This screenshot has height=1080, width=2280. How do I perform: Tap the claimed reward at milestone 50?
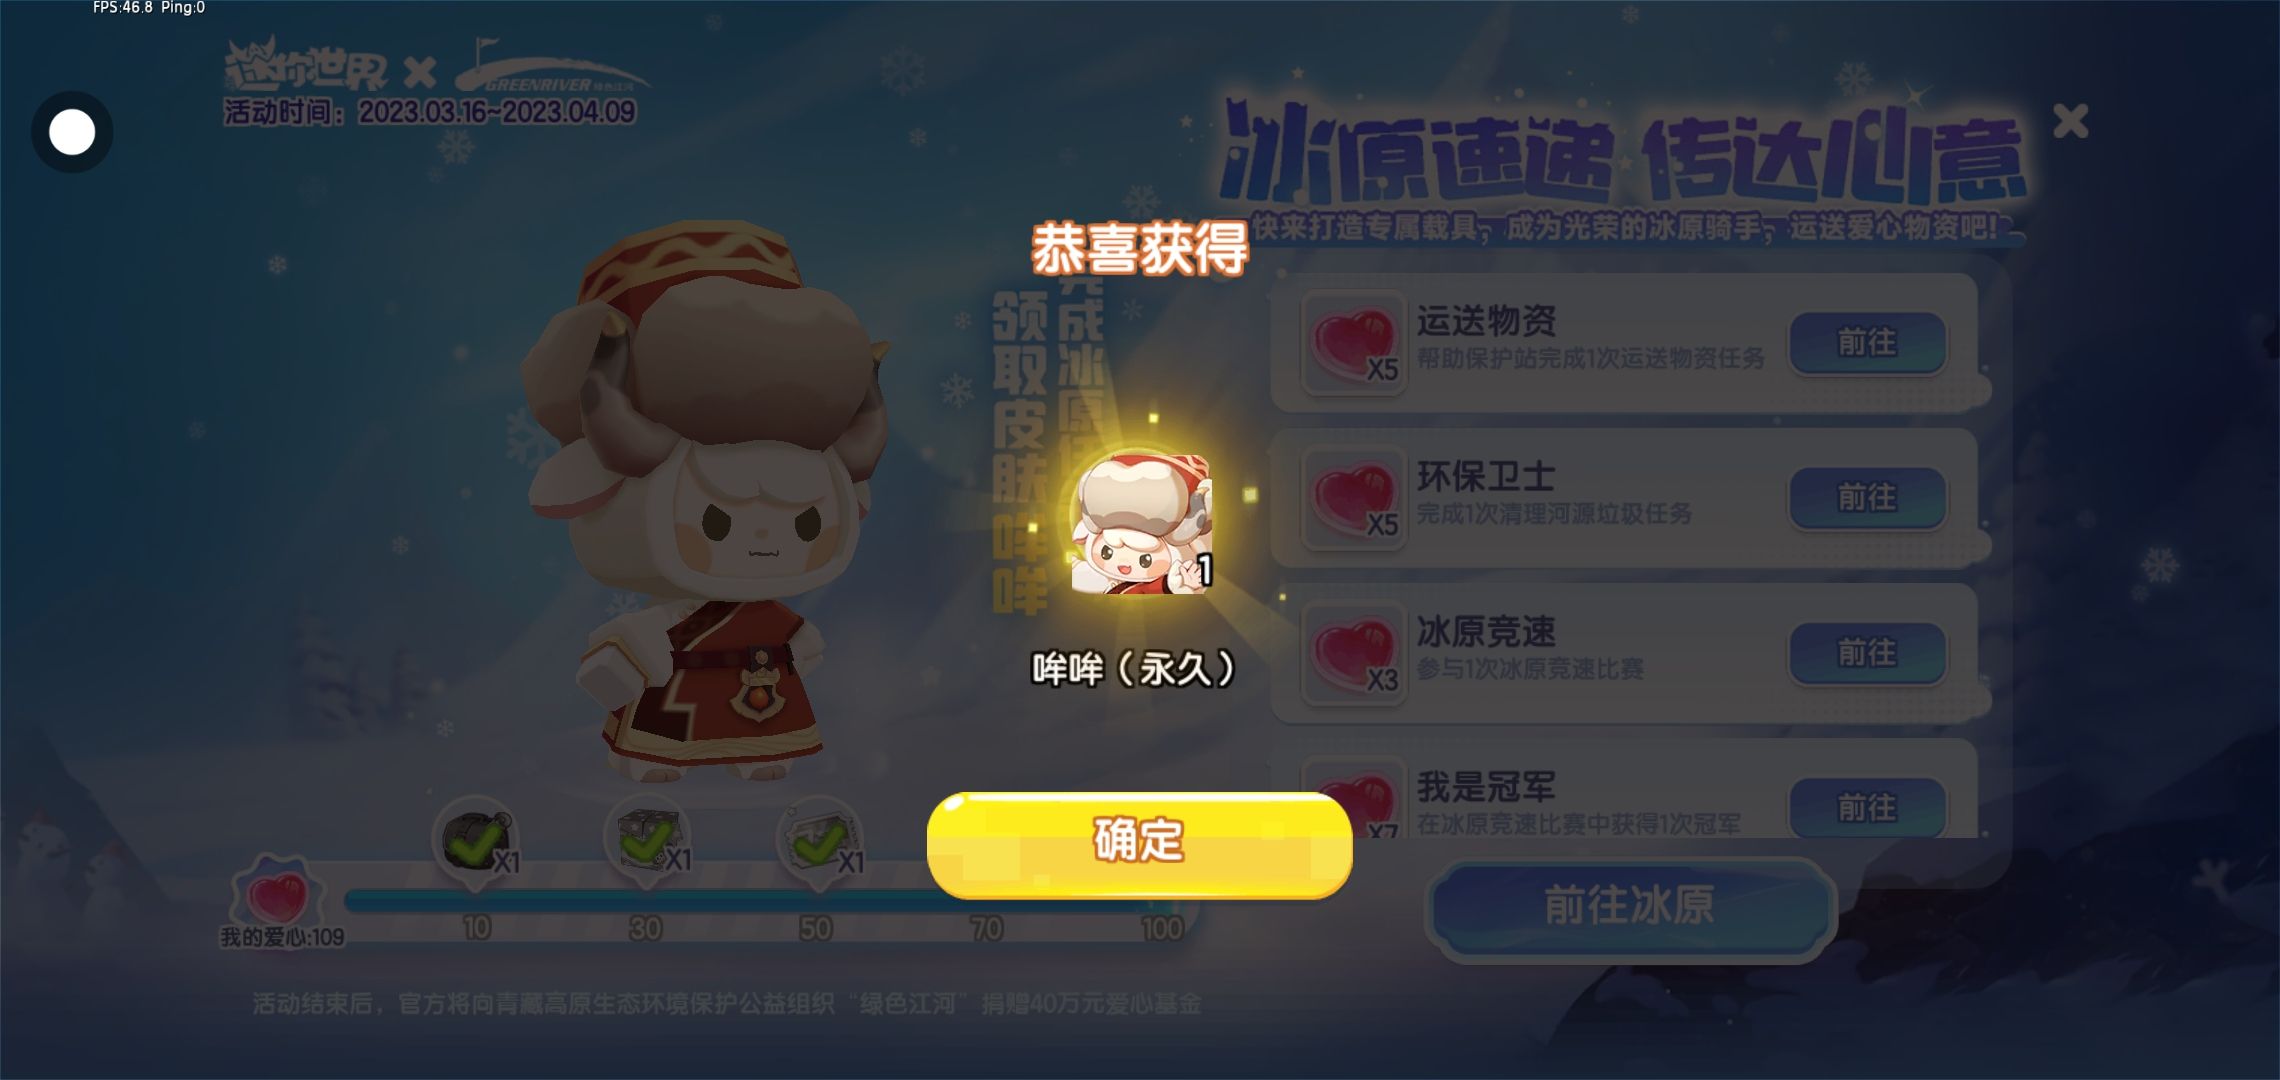tap(820, 842)
